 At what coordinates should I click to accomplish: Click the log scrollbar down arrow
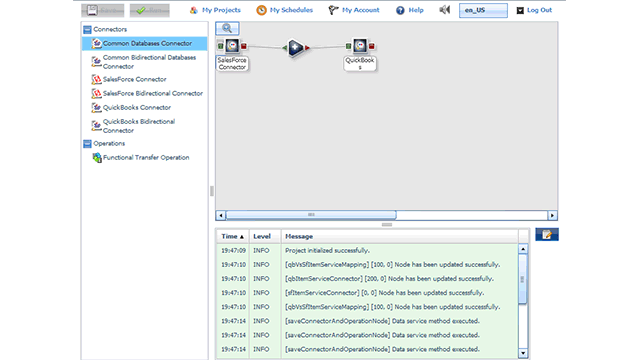tap(523, 353)
